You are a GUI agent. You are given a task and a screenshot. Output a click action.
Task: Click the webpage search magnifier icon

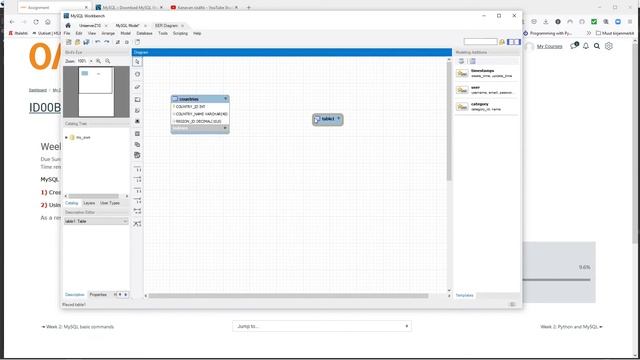tap(597, 47)
